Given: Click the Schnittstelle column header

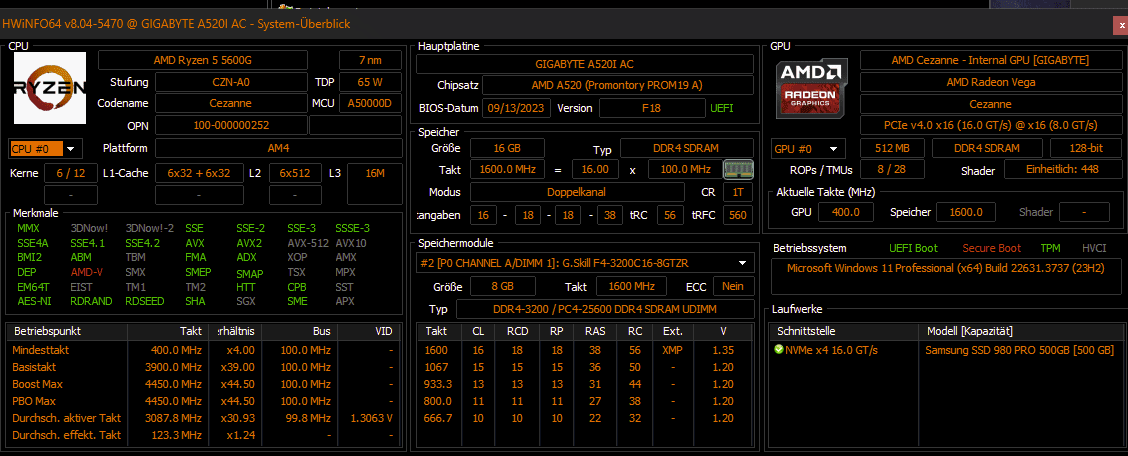Looking at the screenshot, I should coord(844,331).
